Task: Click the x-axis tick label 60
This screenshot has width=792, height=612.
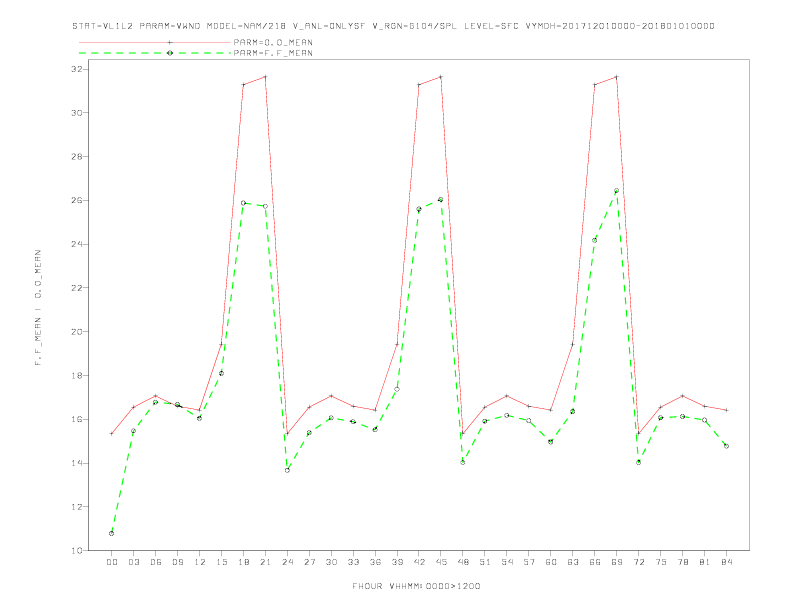Action: (551, 562)
